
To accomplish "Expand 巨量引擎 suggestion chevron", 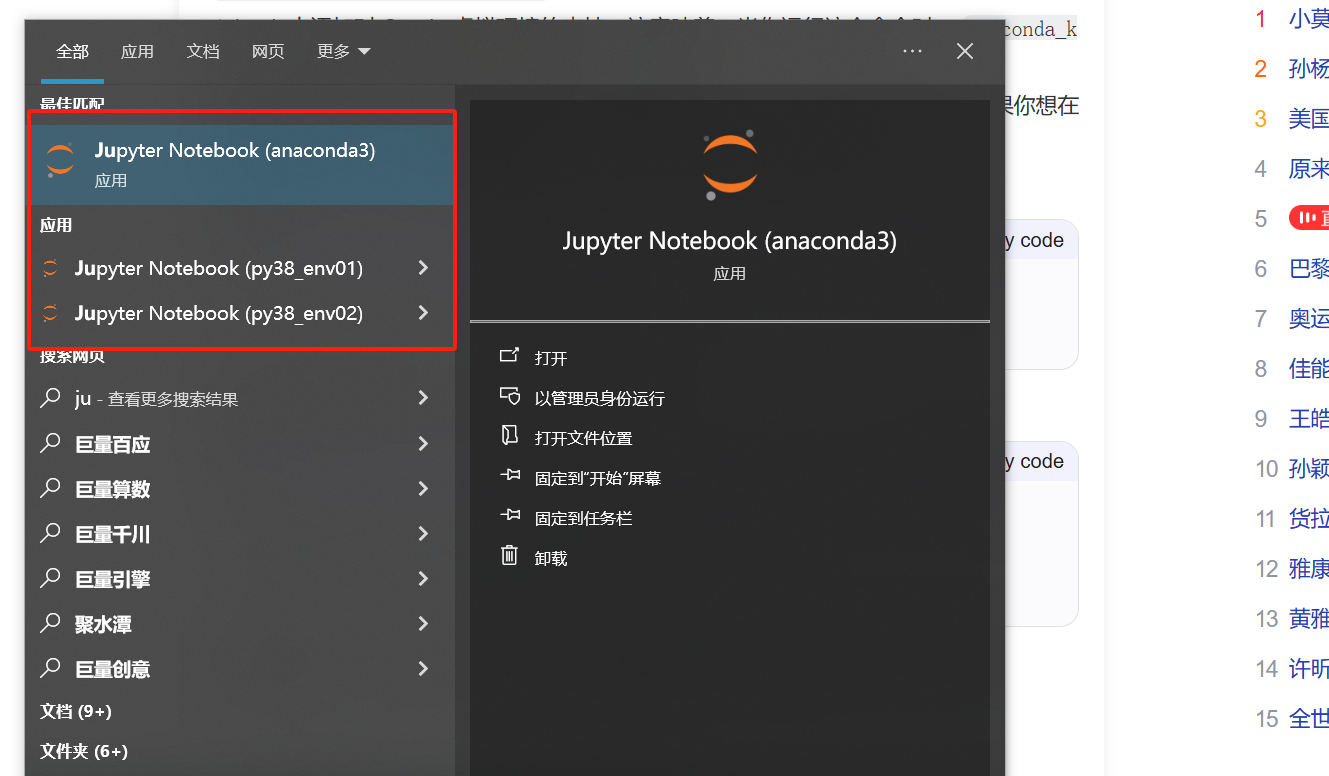I will pos(424,578).
